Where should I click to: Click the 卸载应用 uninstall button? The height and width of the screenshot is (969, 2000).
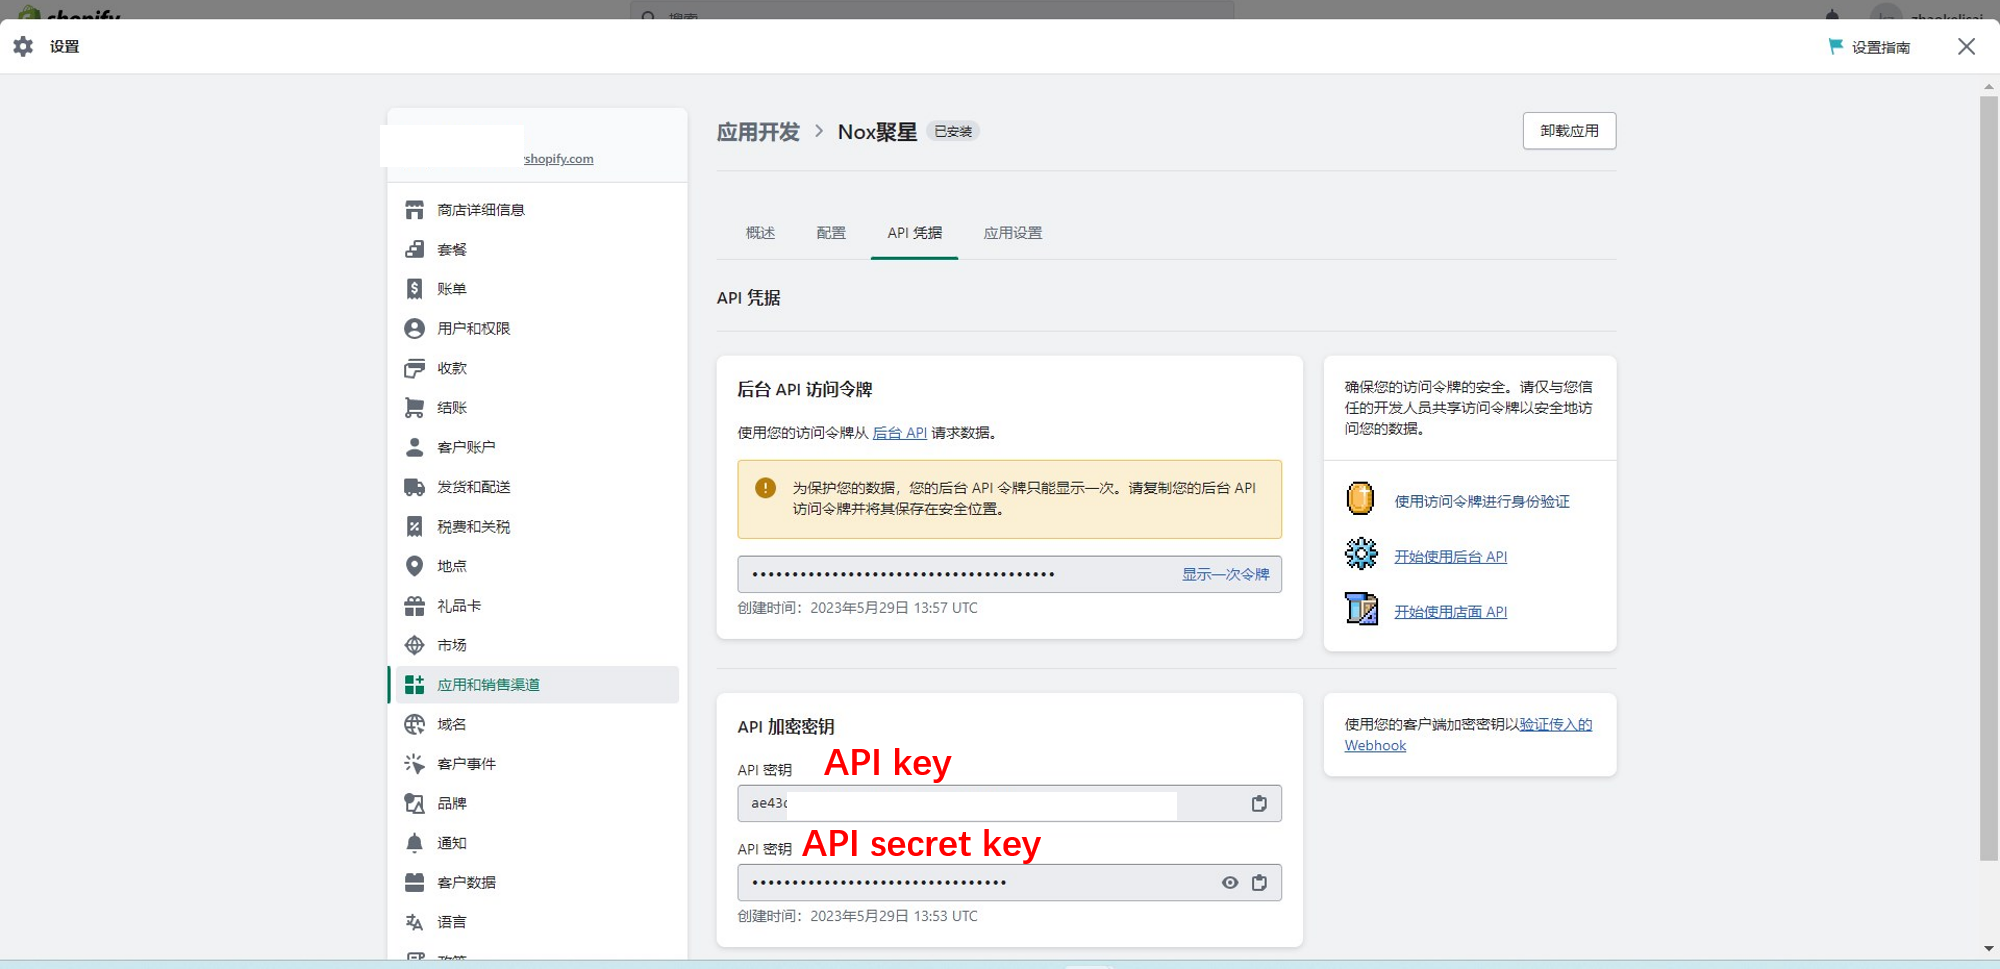click(x=1568, y=130)
